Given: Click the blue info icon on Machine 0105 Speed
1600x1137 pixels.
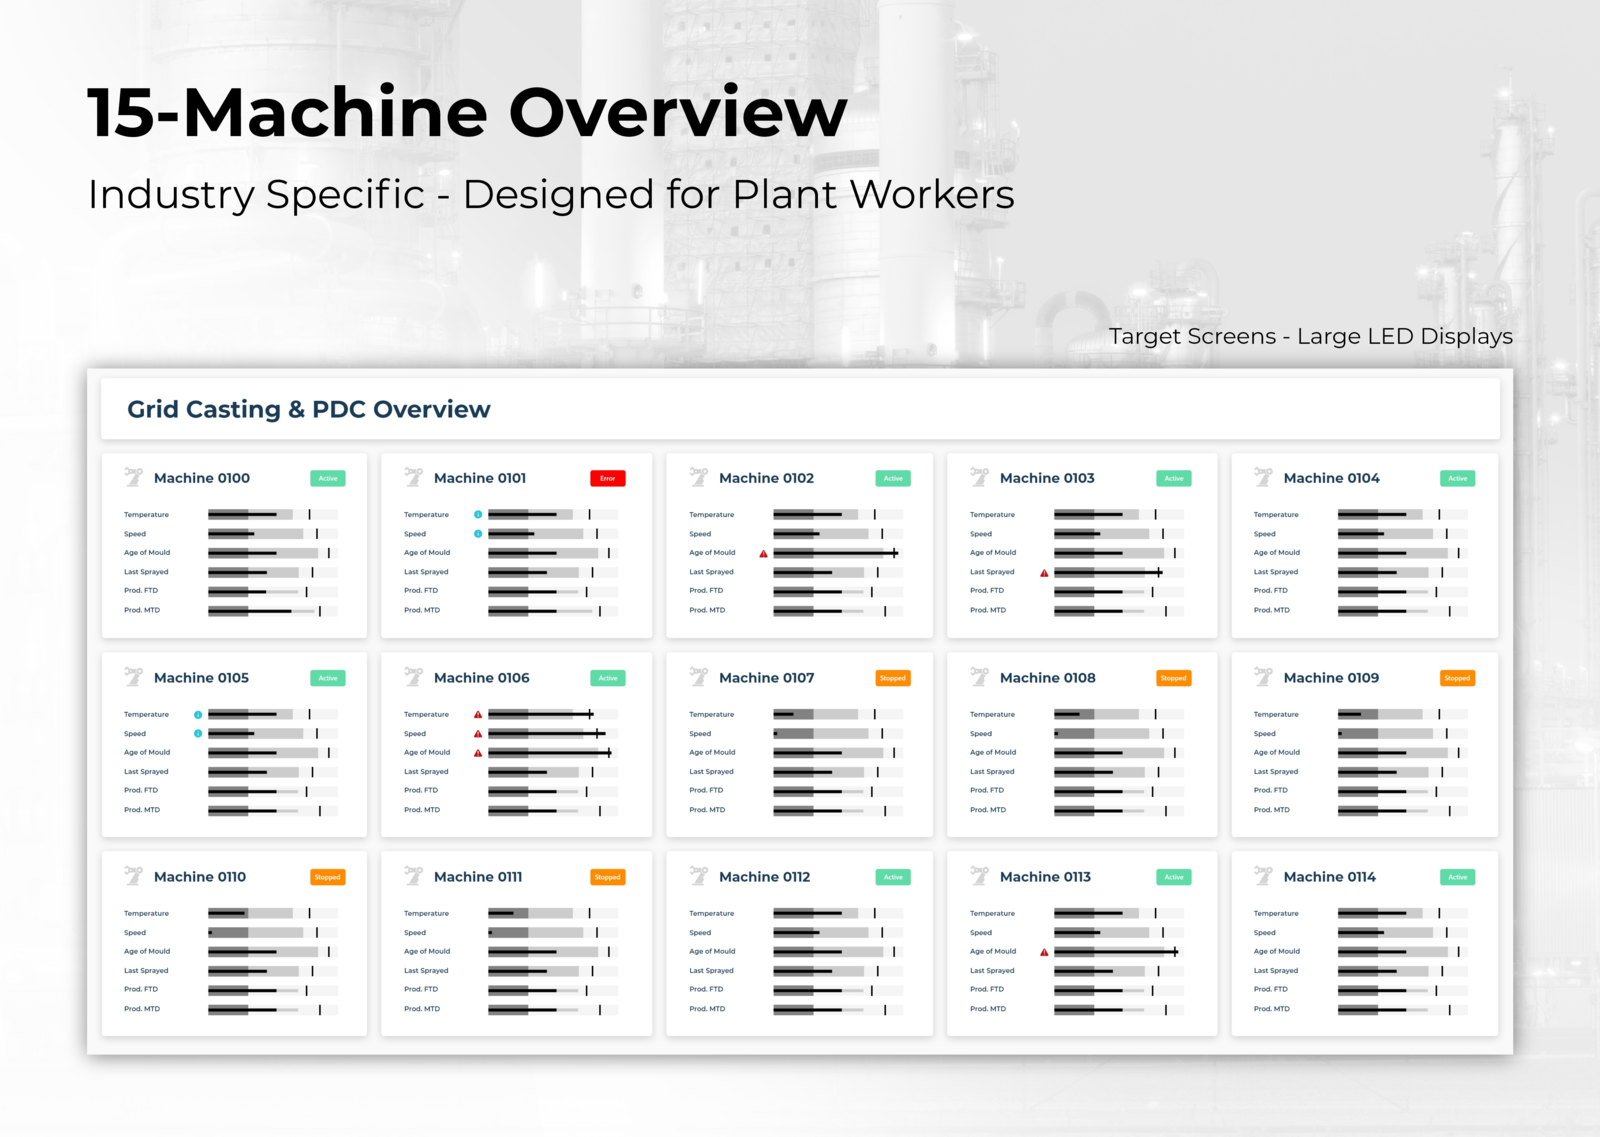Looking at the screenshot, I should (198, 733).
